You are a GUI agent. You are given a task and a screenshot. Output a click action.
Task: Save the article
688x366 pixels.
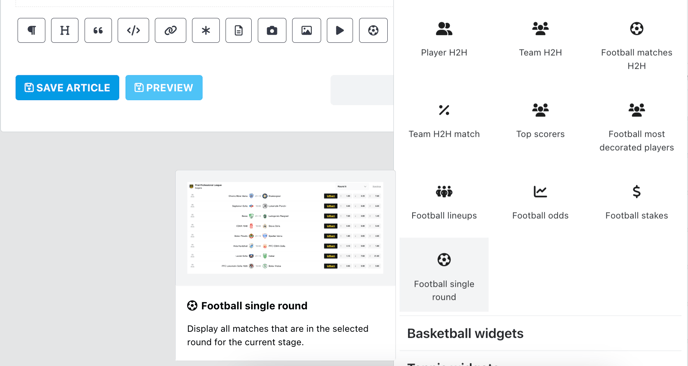pyautogui.click(x=67, y=88)
